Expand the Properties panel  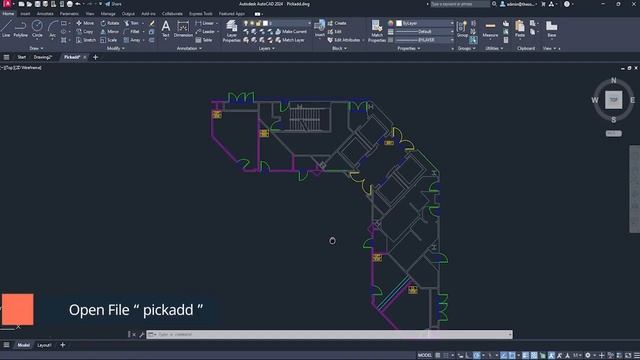pos(409,49)
